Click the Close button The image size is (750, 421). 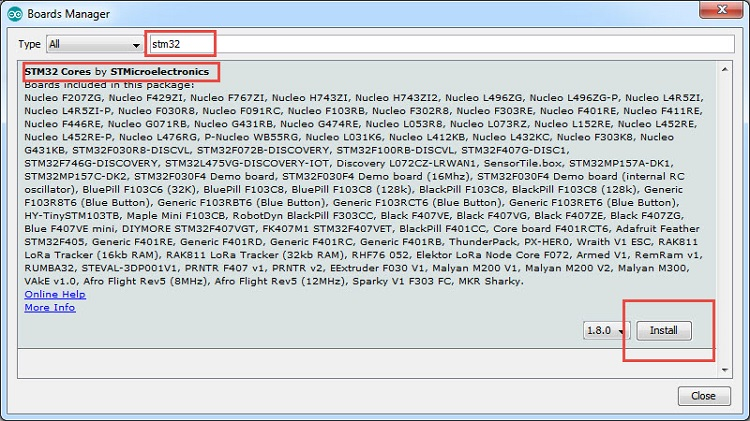[x=704, y=396]
